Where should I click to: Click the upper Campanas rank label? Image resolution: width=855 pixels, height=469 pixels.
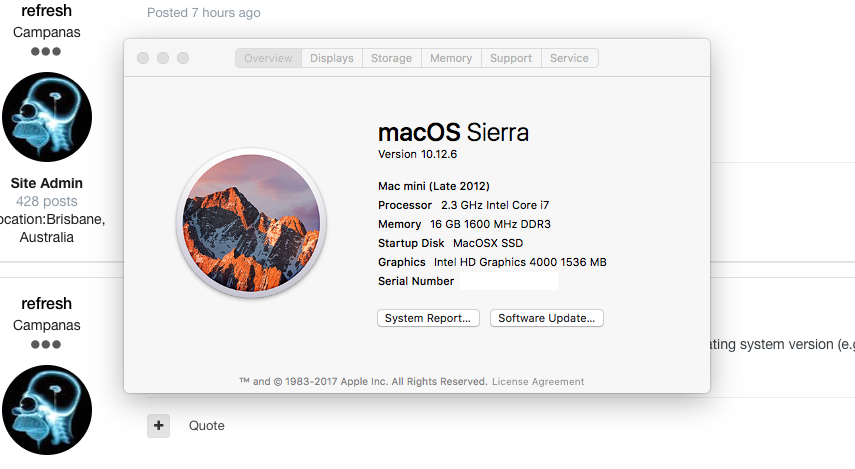click(46, 32)
